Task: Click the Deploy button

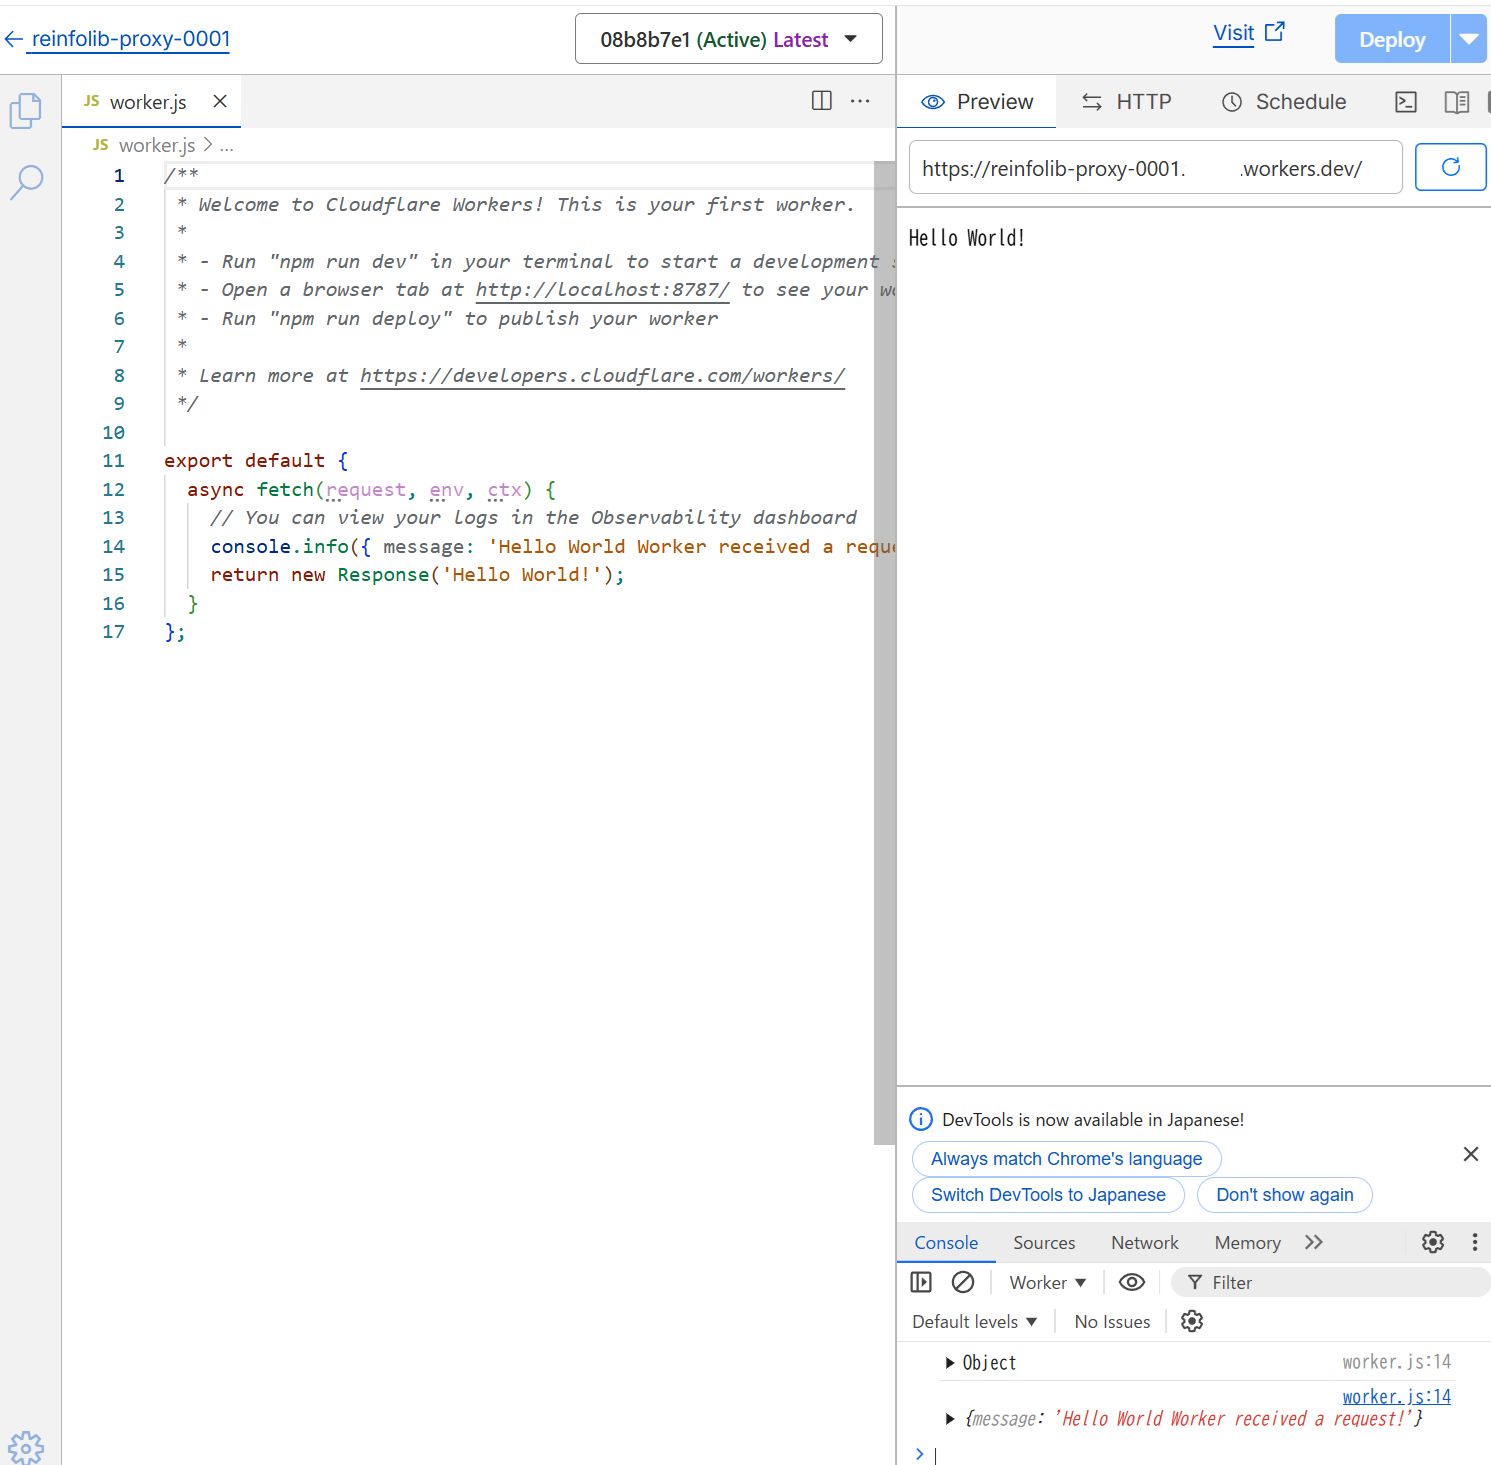Action: pyautogui.click(x=1392, y=39)
